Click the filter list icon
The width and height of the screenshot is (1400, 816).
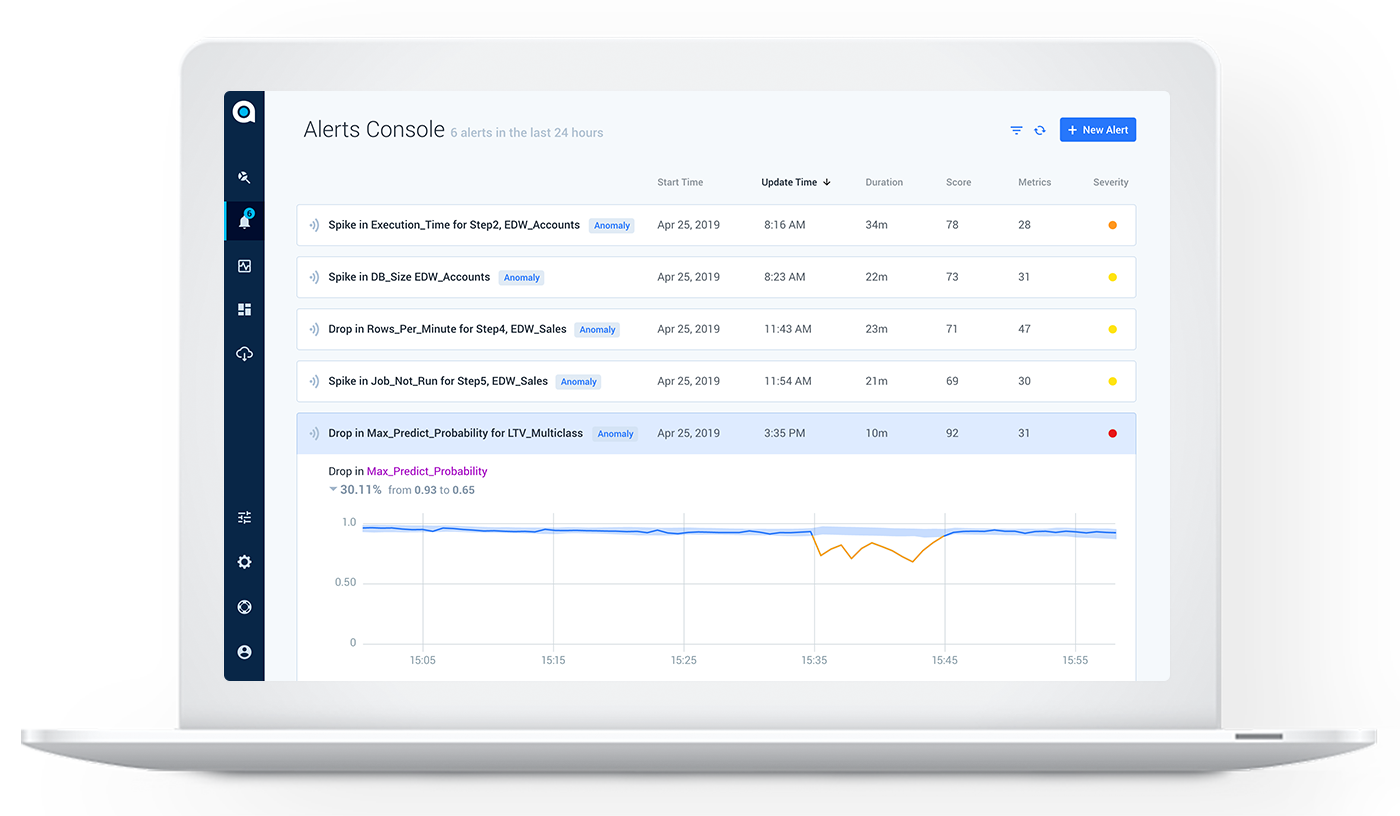pyautogui.click(x=1016, y=130)
